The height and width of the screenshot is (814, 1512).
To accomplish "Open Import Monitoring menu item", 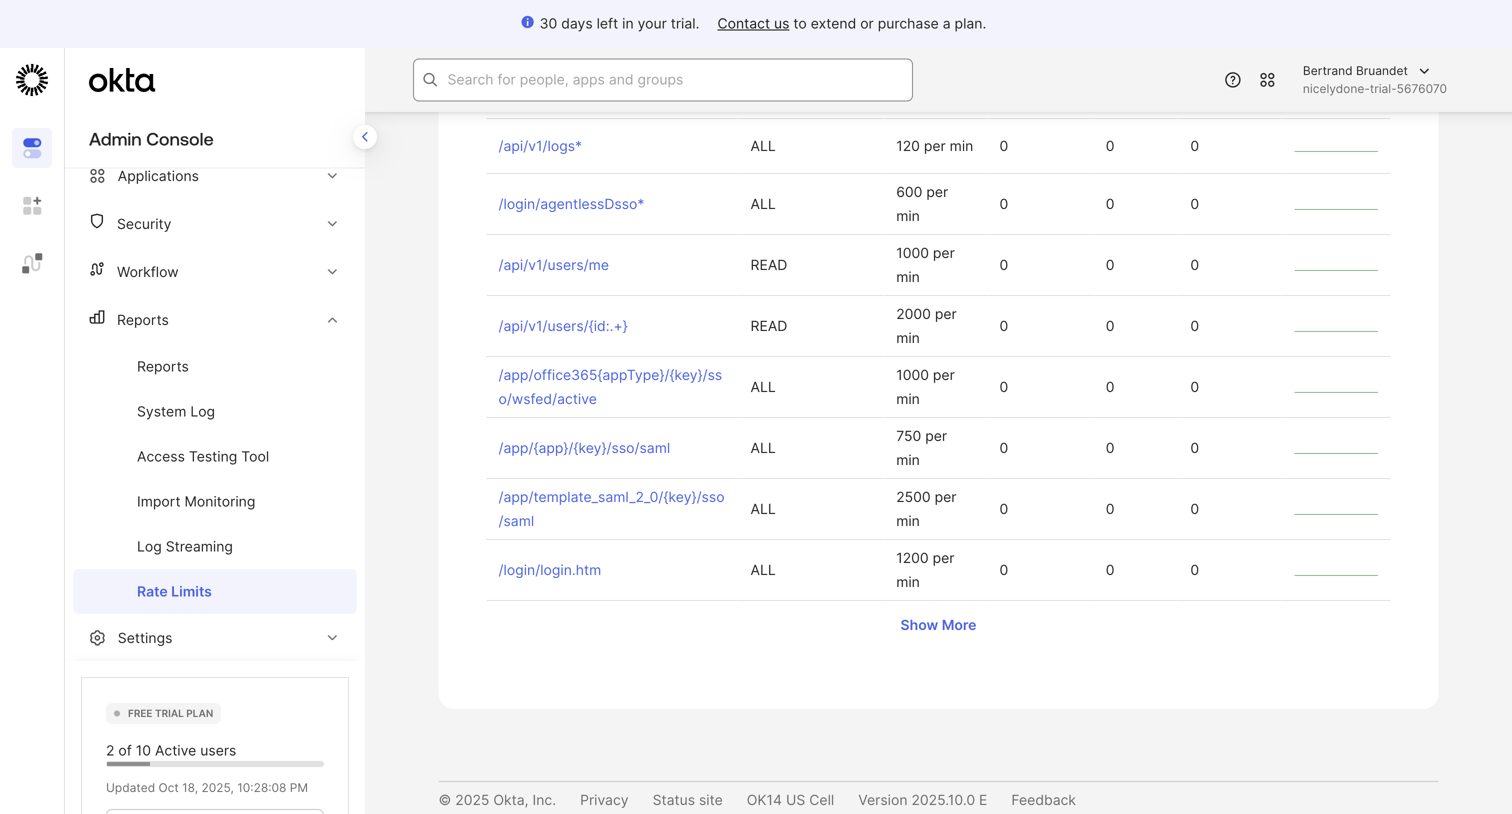I will point(196,502).
